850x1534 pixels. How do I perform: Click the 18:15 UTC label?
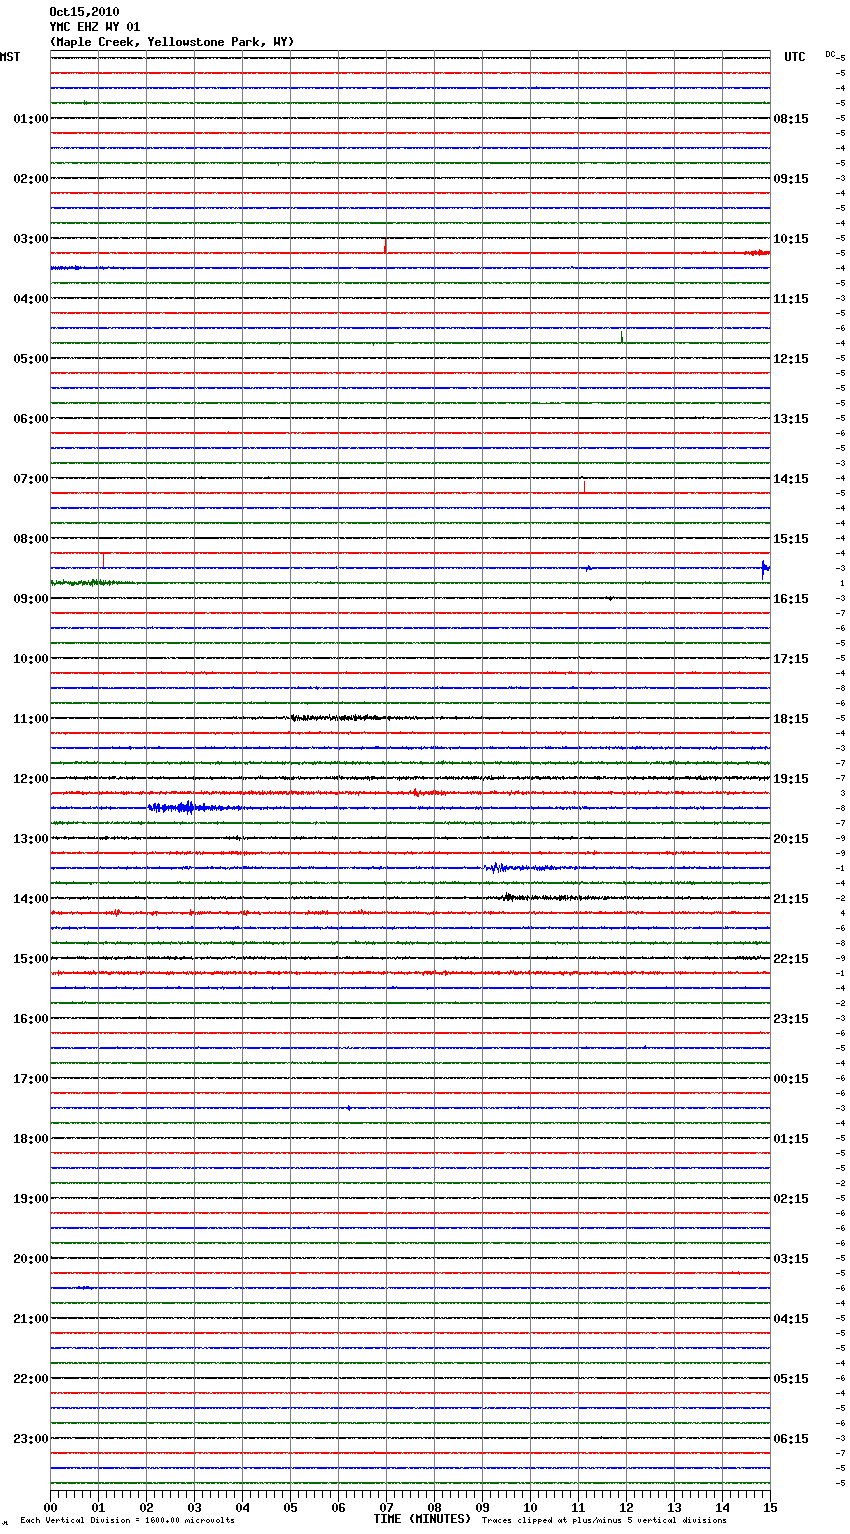coord(791,719)
